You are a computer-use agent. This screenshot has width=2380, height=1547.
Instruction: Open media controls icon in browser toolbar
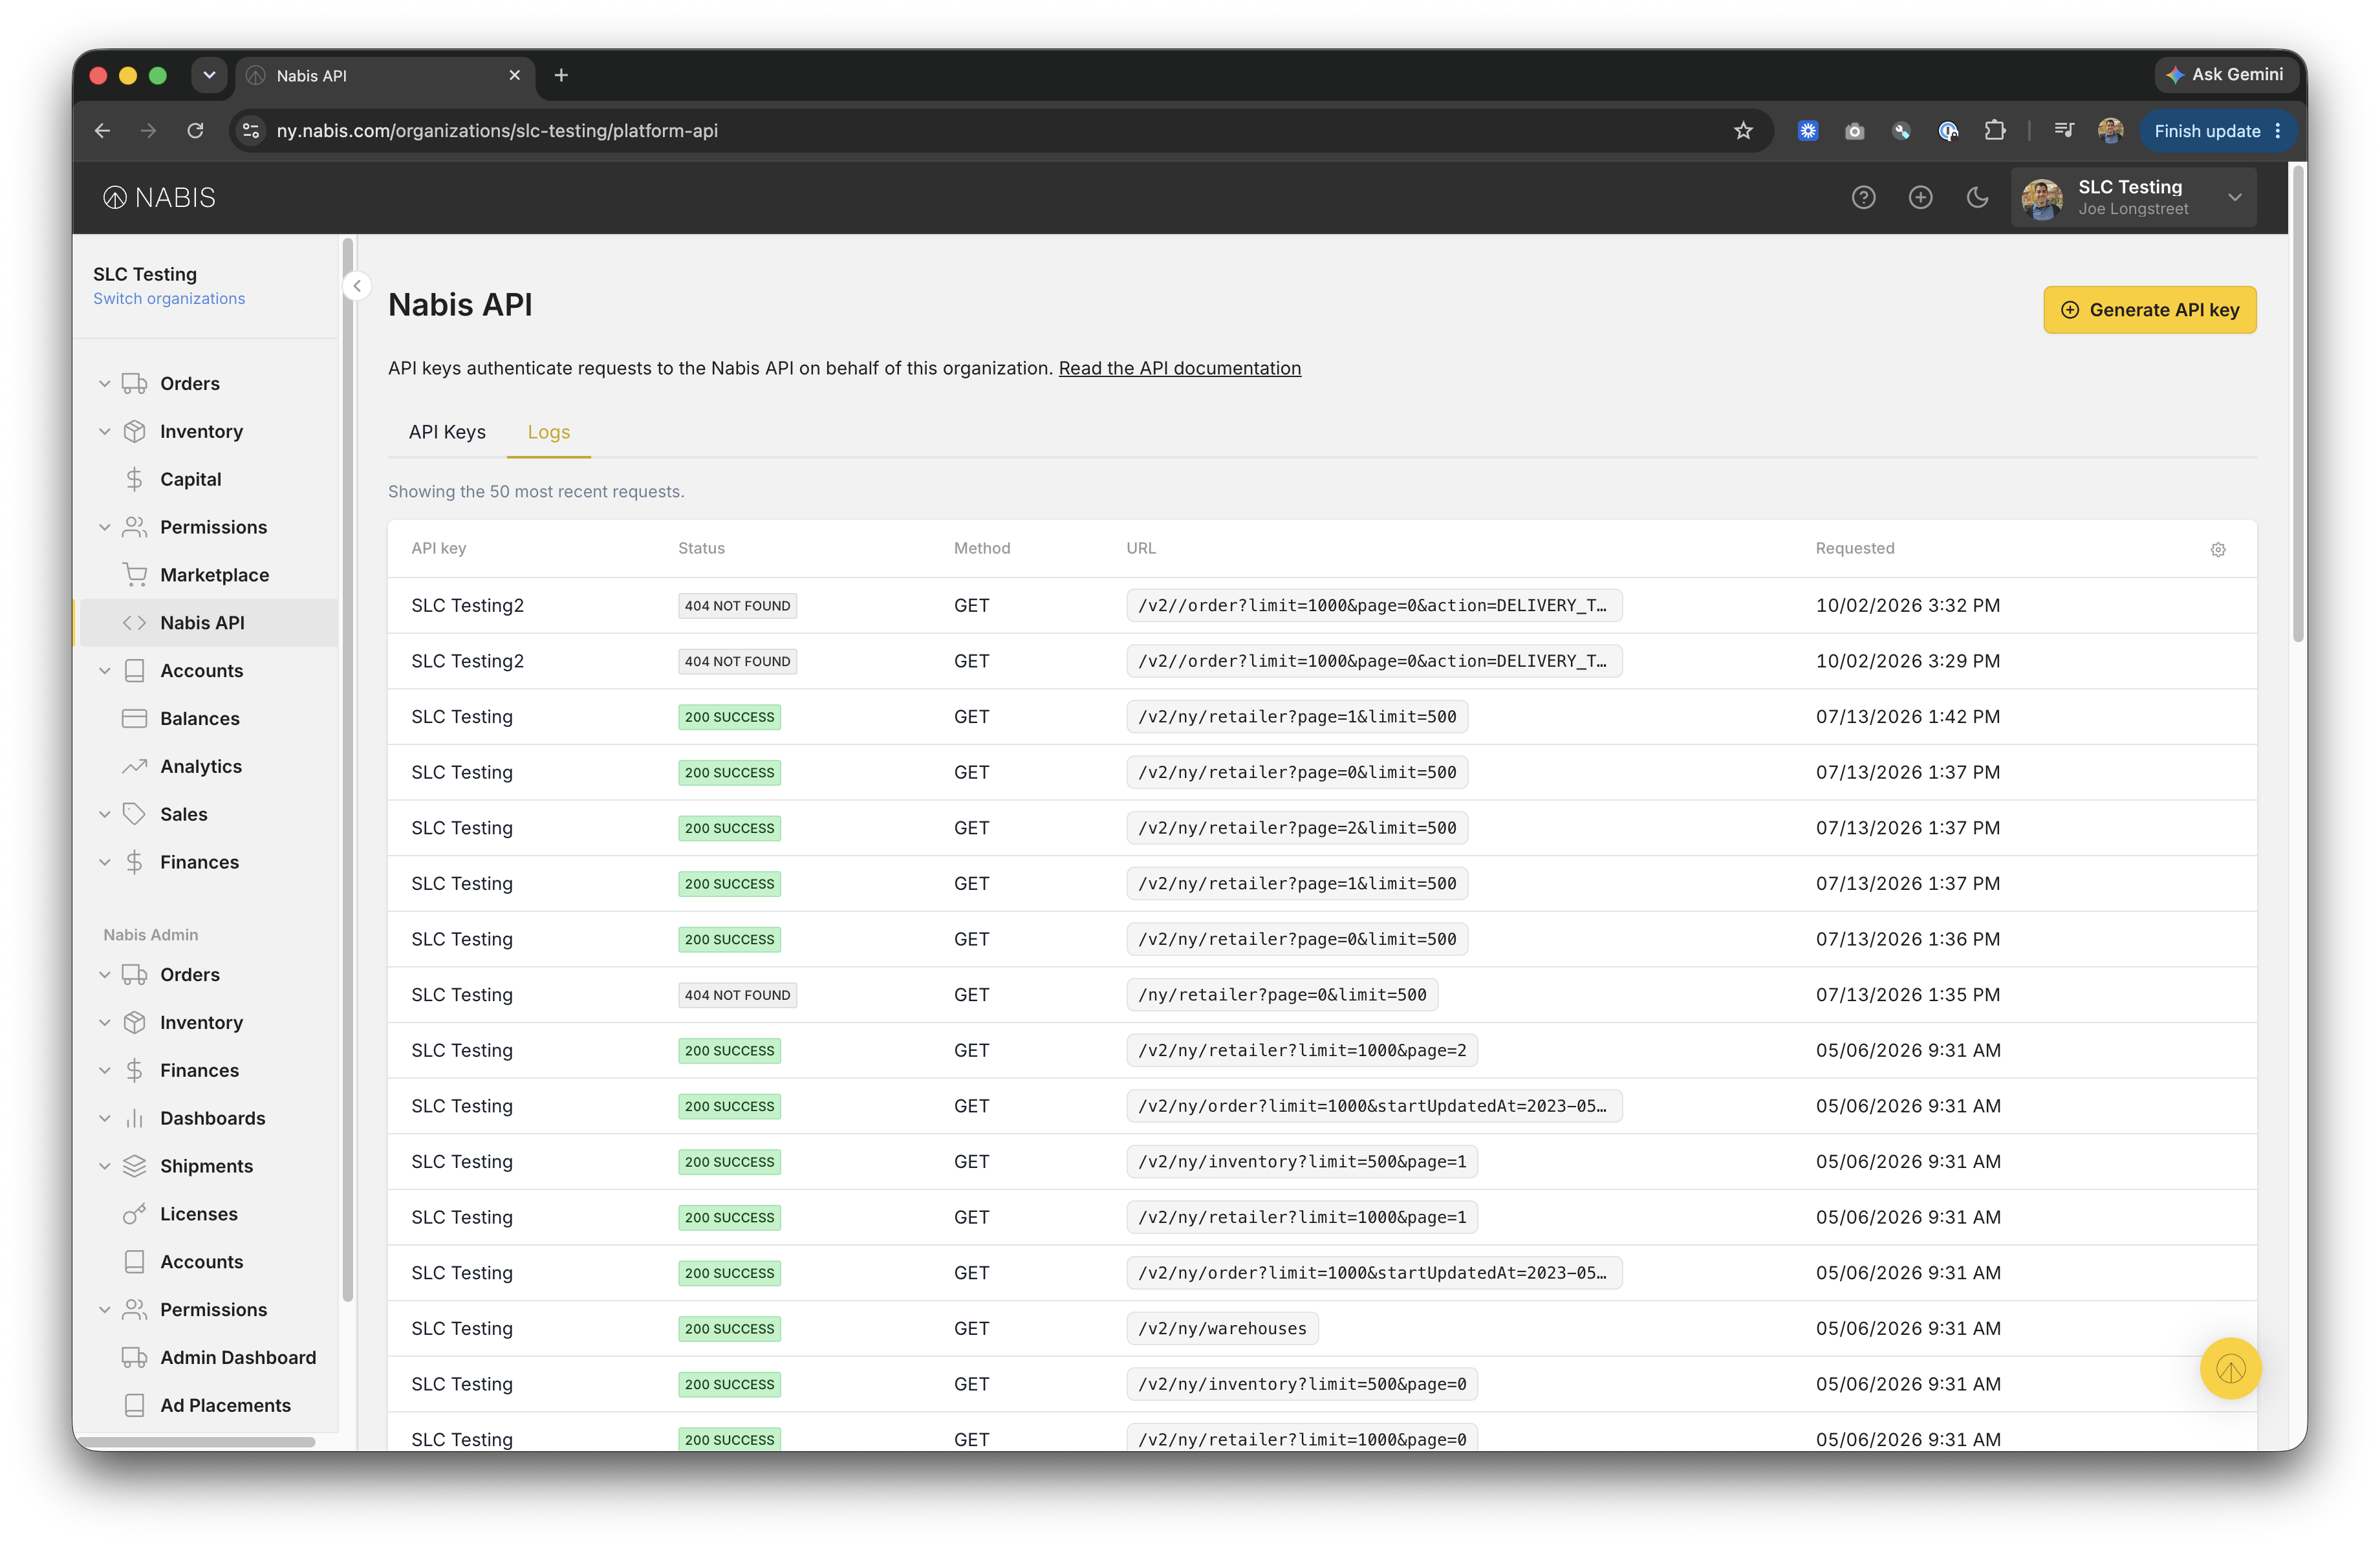point(2064,131)
